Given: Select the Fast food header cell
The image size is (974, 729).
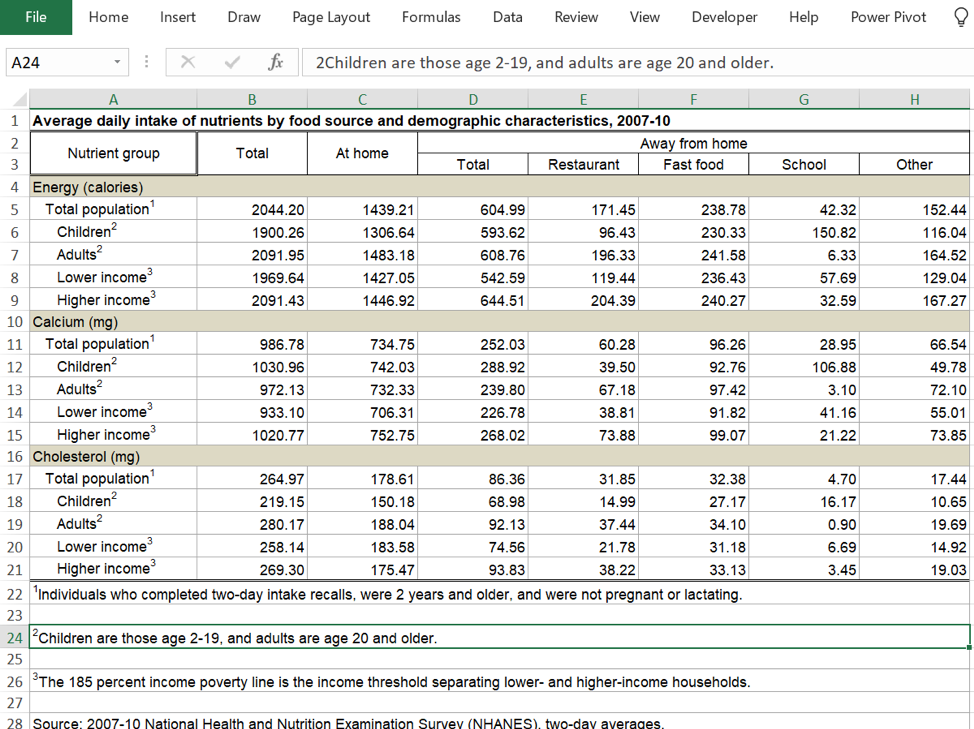Looking at the screenshot, I should (693, 165).
